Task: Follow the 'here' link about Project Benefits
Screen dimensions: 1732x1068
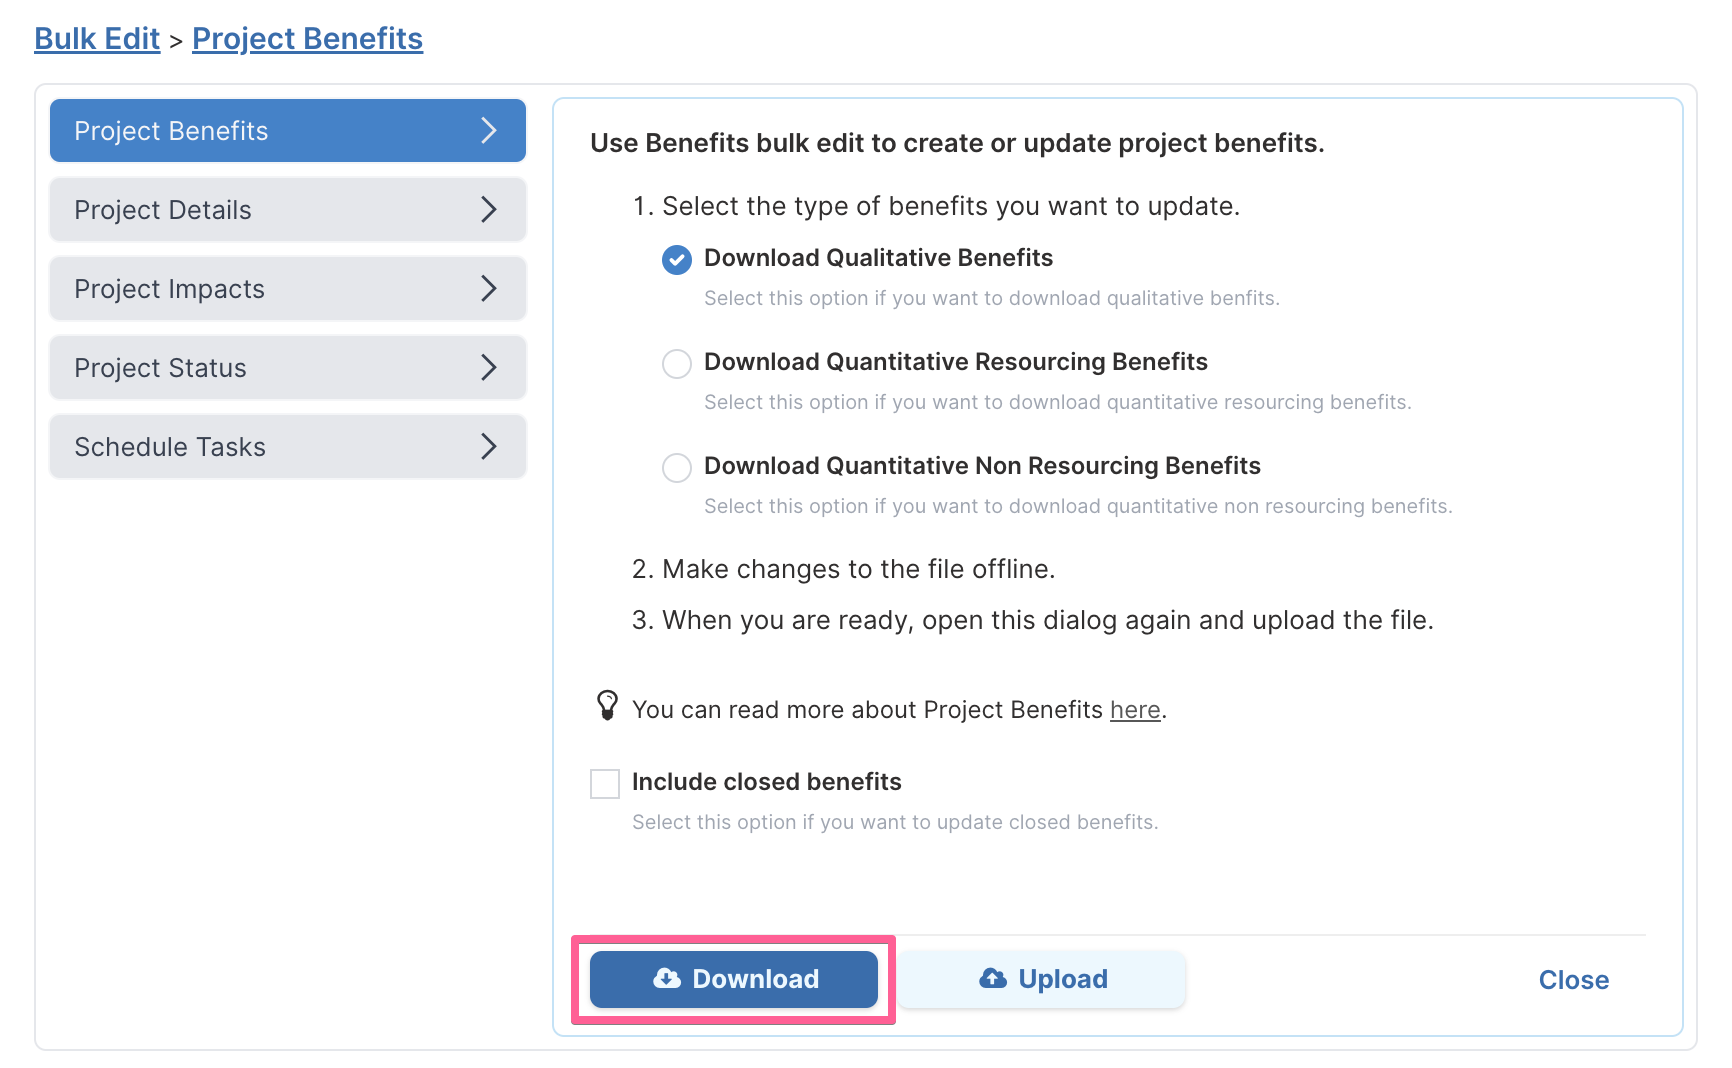Action: [x=1135, y=710]
